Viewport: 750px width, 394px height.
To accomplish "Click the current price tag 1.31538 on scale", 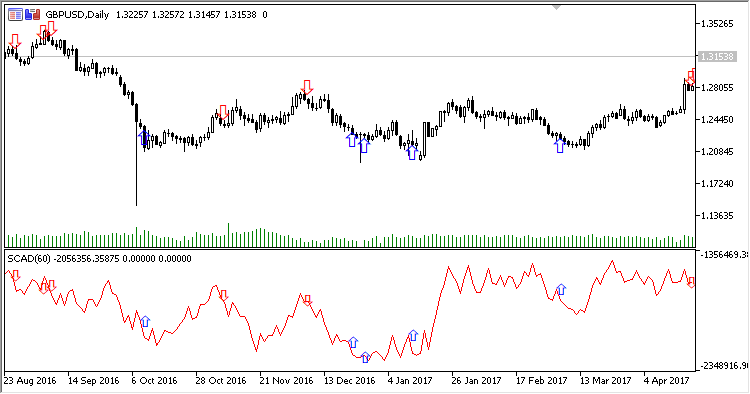I will 716,57.
